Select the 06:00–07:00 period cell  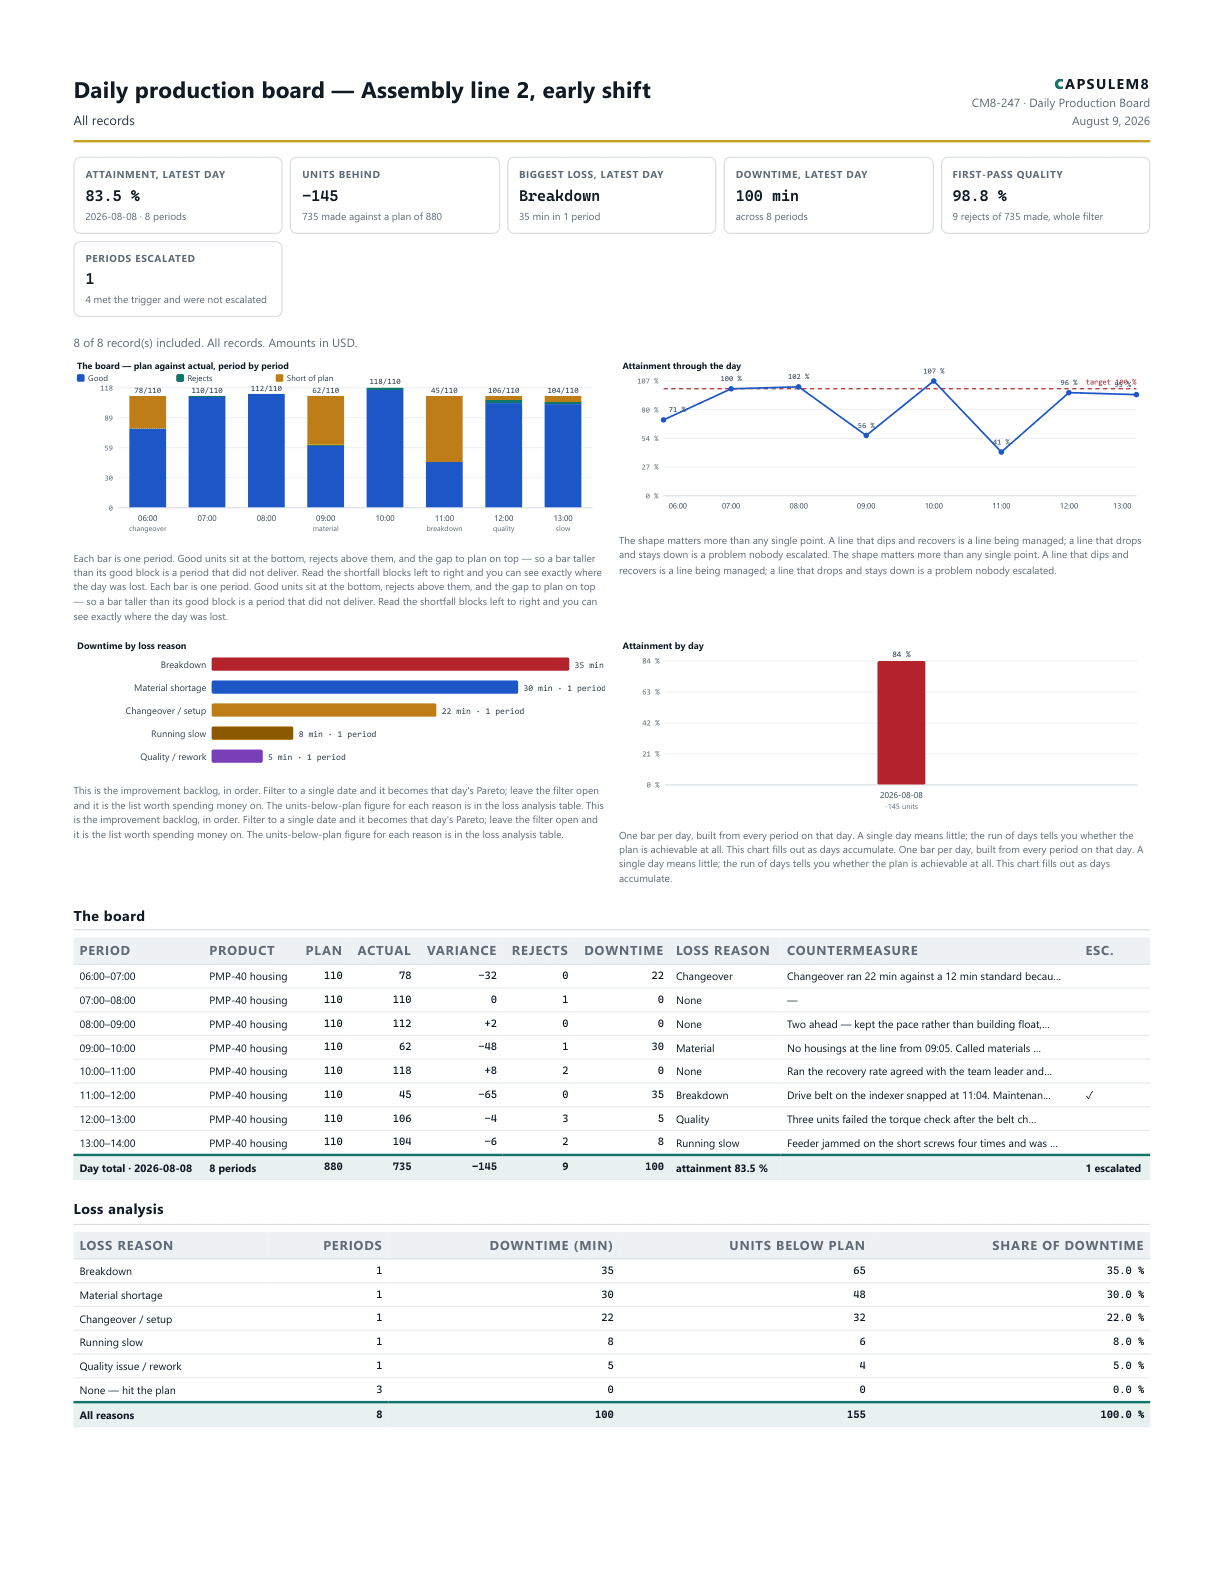(x=108, y=977)
